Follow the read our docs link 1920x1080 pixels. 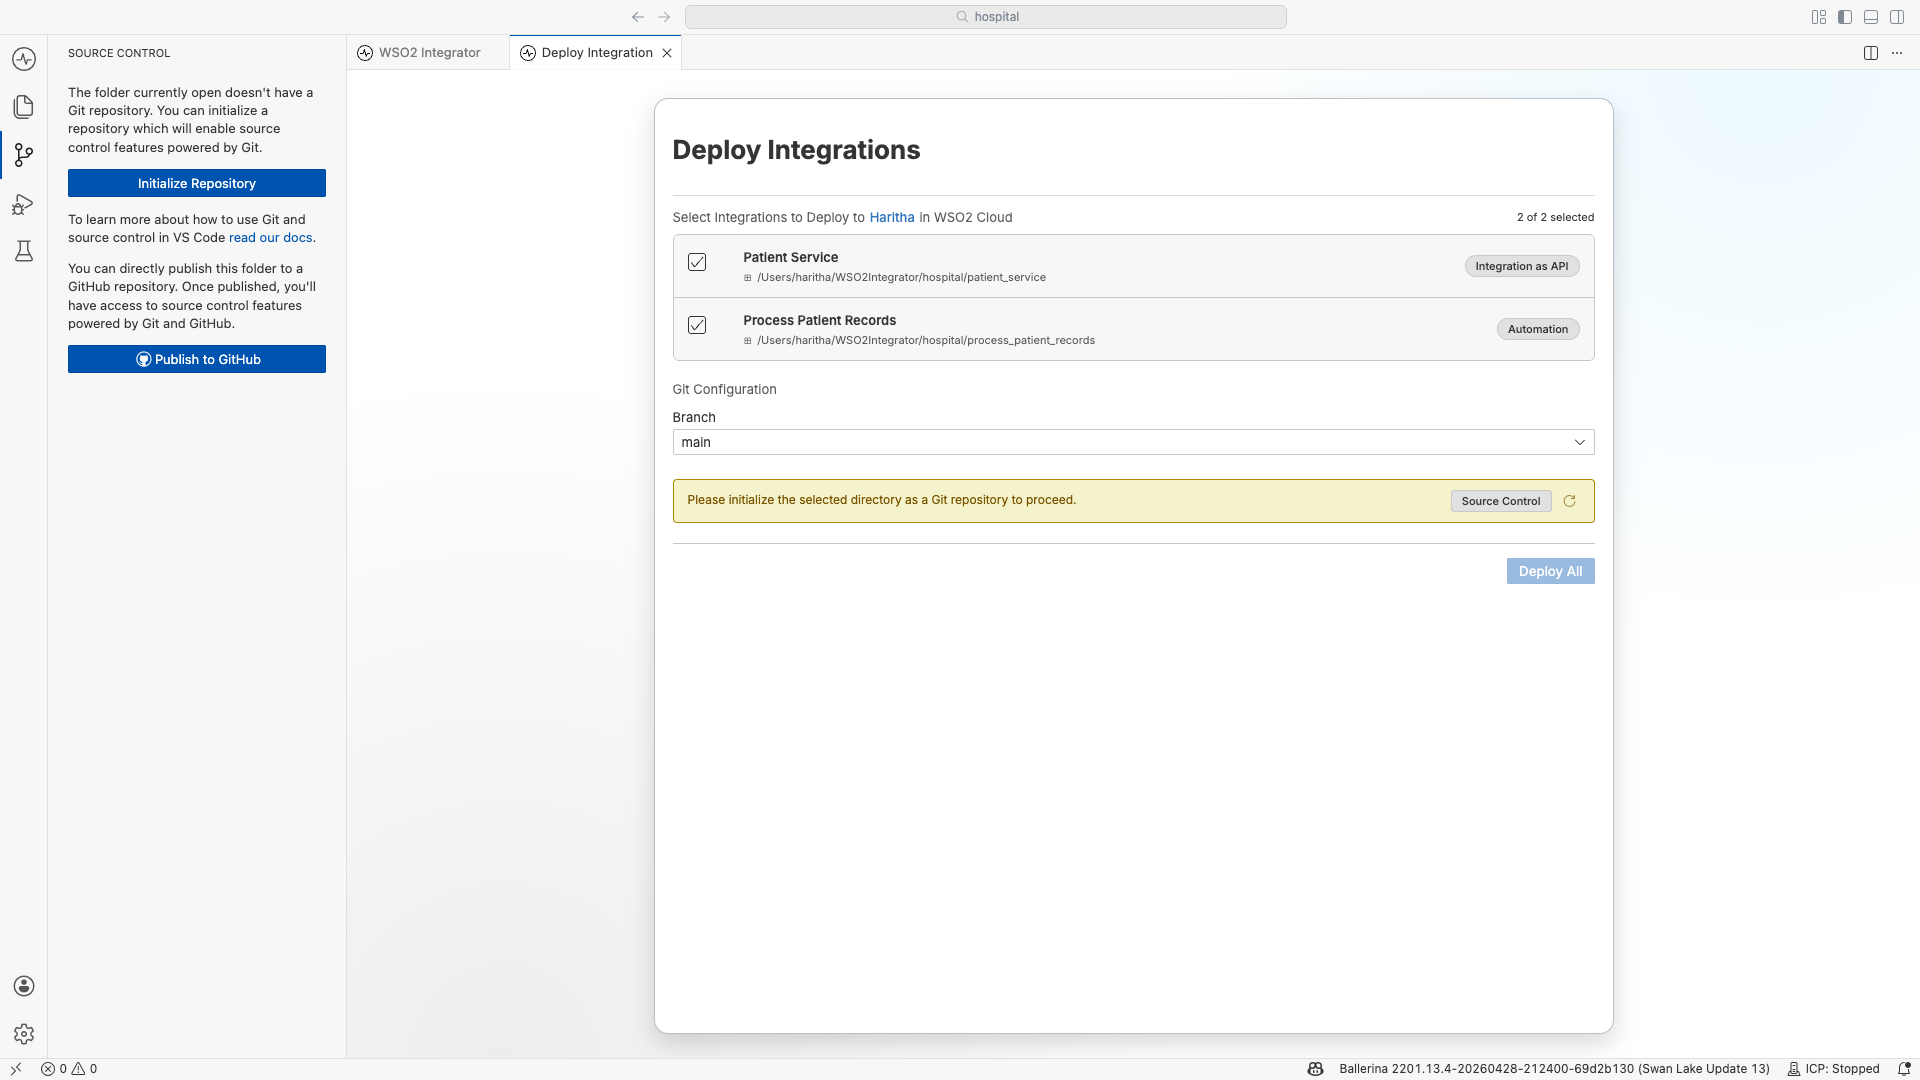(x=270, y=238)
